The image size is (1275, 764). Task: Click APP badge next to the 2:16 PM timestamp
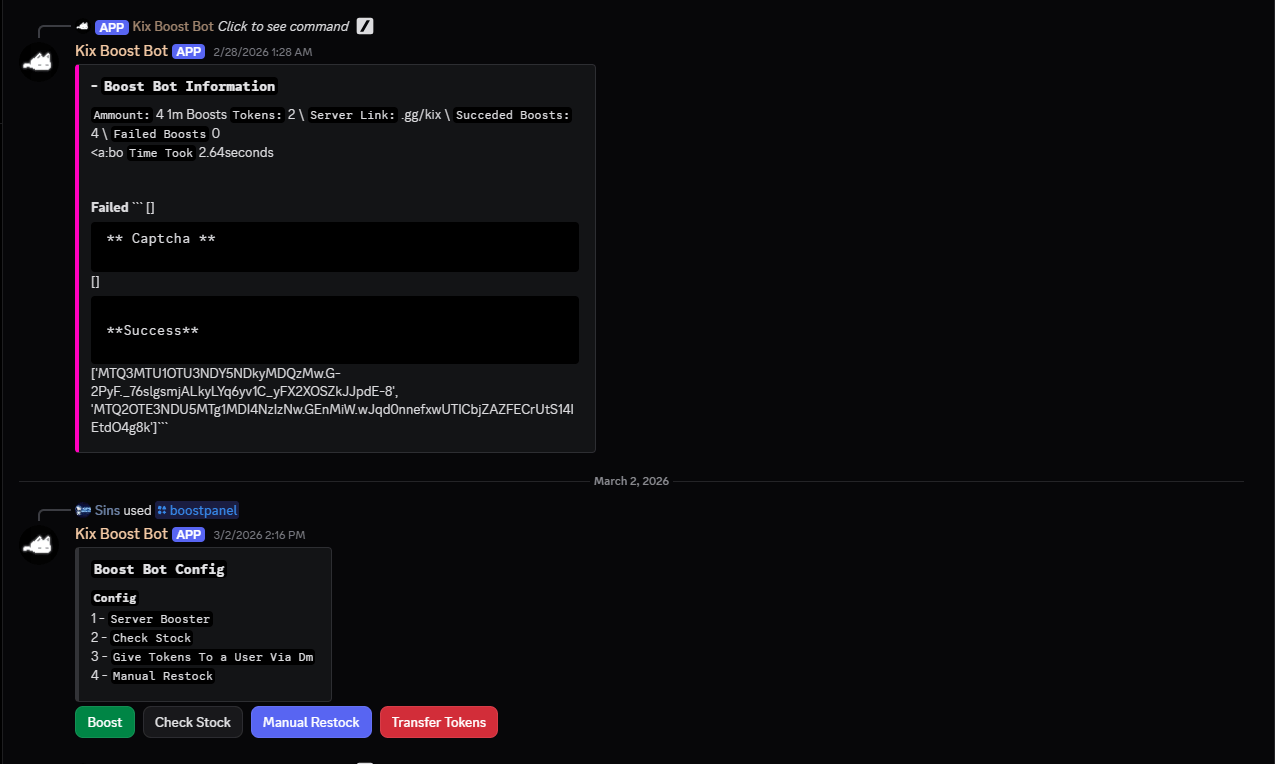pos(189,535)
